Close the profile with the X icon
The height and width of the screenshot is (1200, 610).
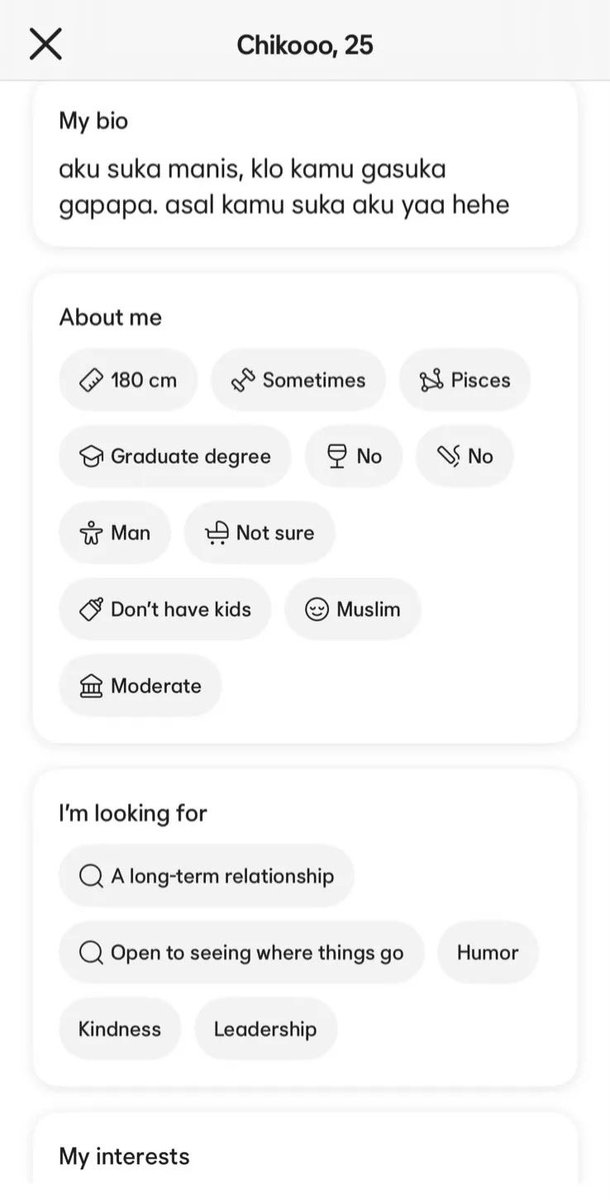pyautogui.click(x=46, y=44)
